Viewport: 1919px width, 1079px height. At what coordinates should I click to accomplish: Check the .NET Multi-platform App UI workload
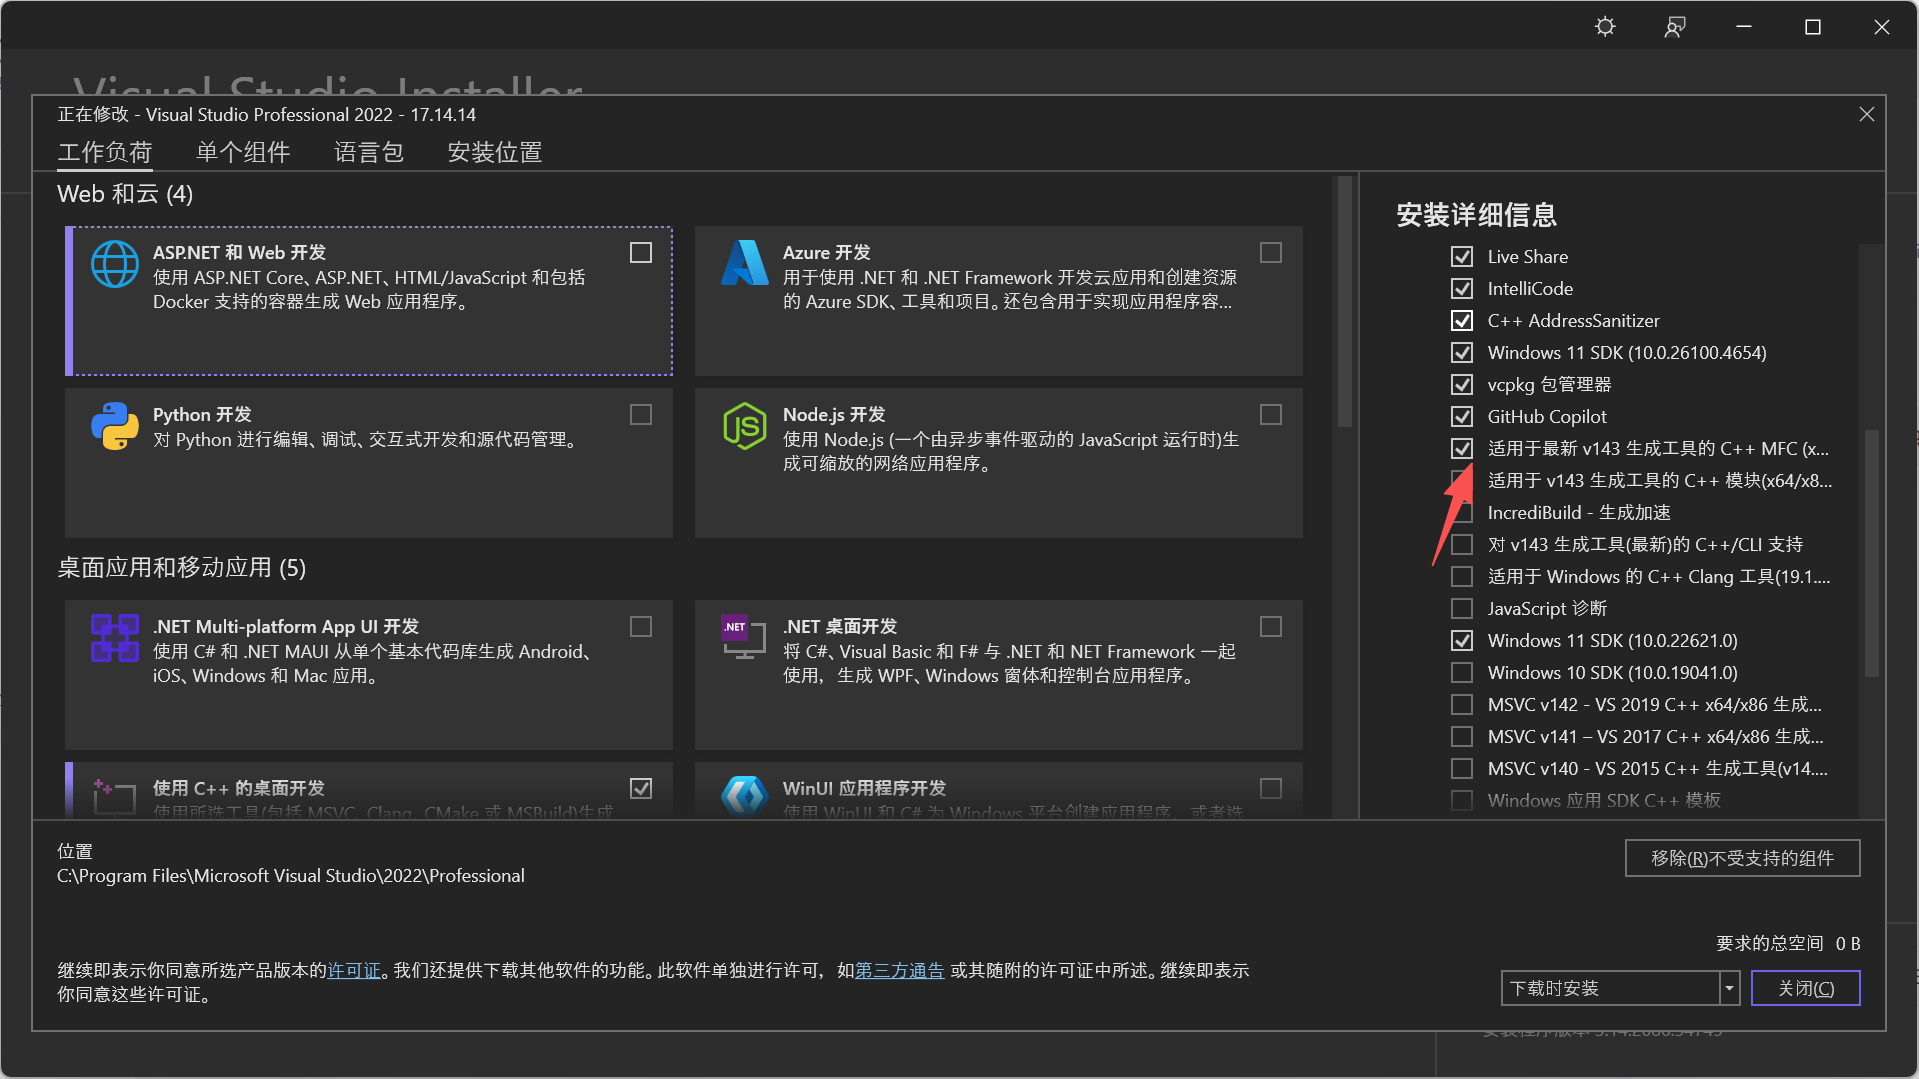point(641,627)
